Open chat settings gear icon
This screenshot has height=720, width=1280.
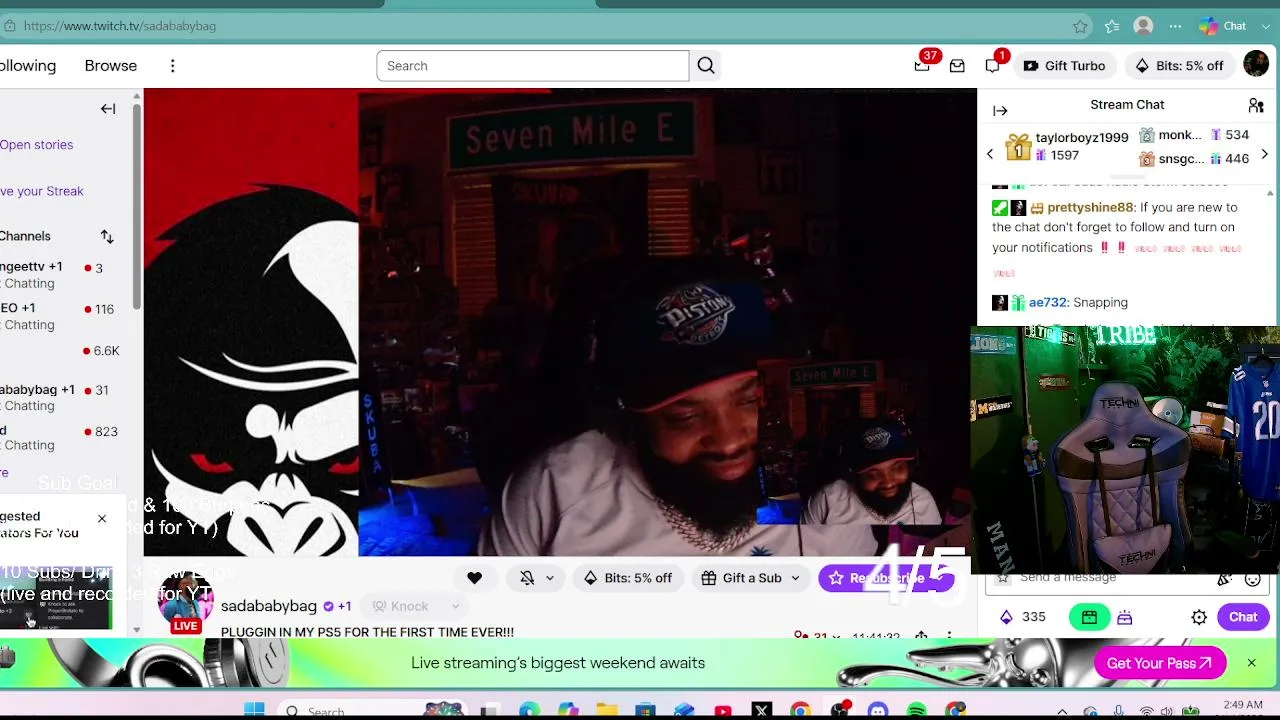click(x=1199, y=618)
